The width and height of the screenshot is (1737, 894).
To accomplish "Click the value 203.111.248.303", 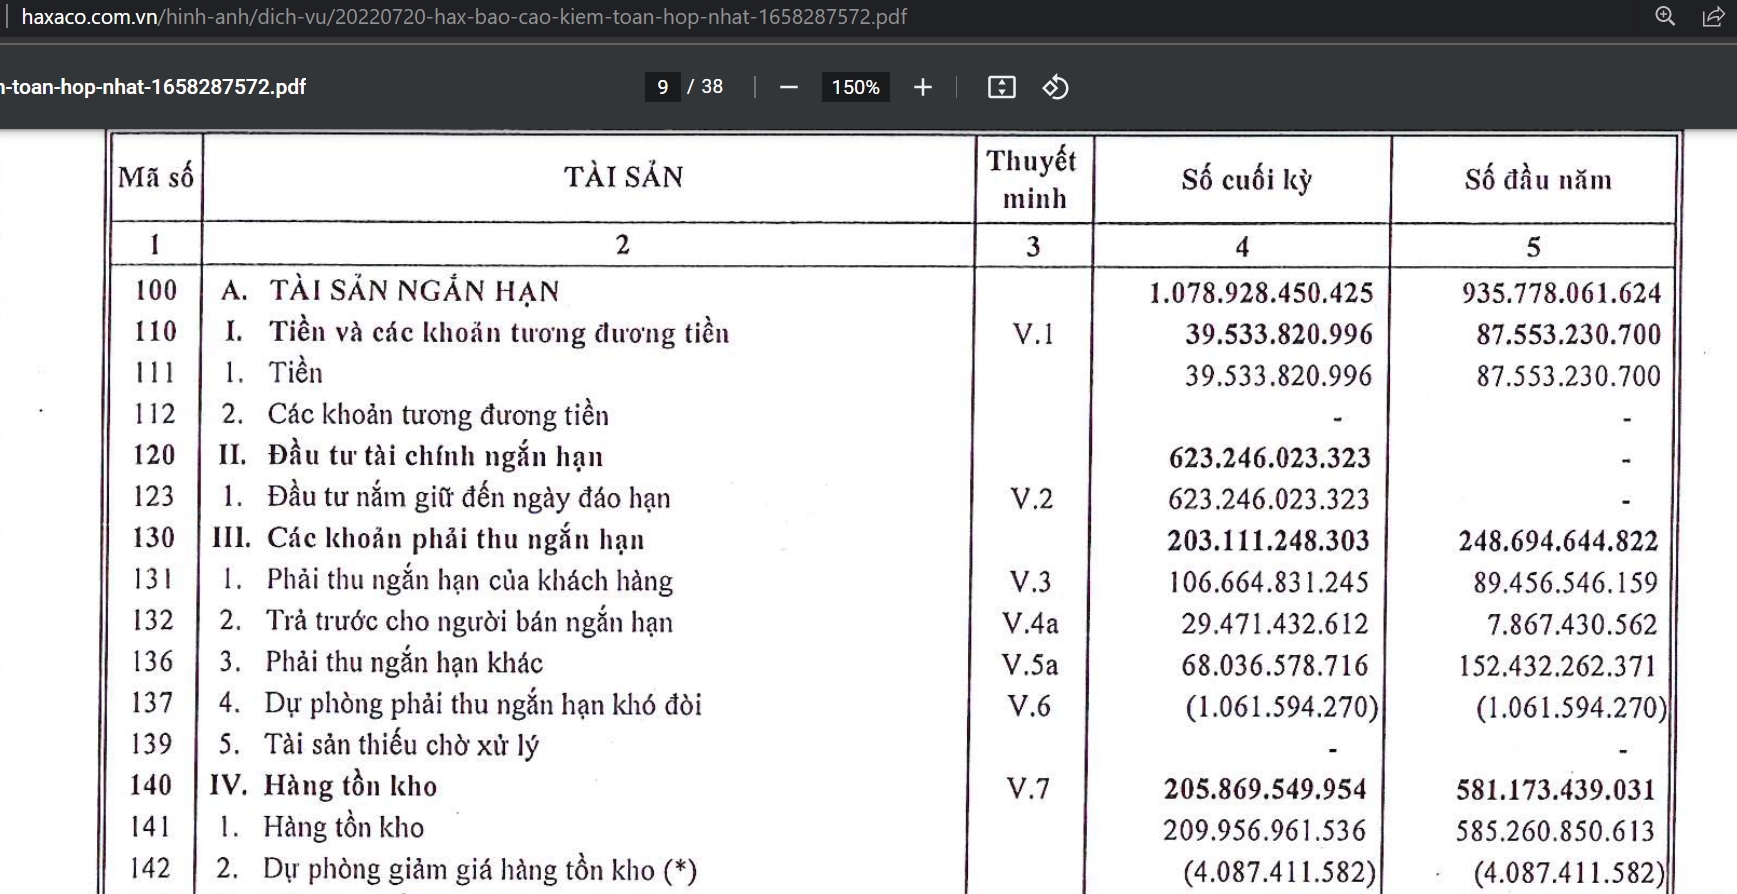I will [x=1268, y=541].
